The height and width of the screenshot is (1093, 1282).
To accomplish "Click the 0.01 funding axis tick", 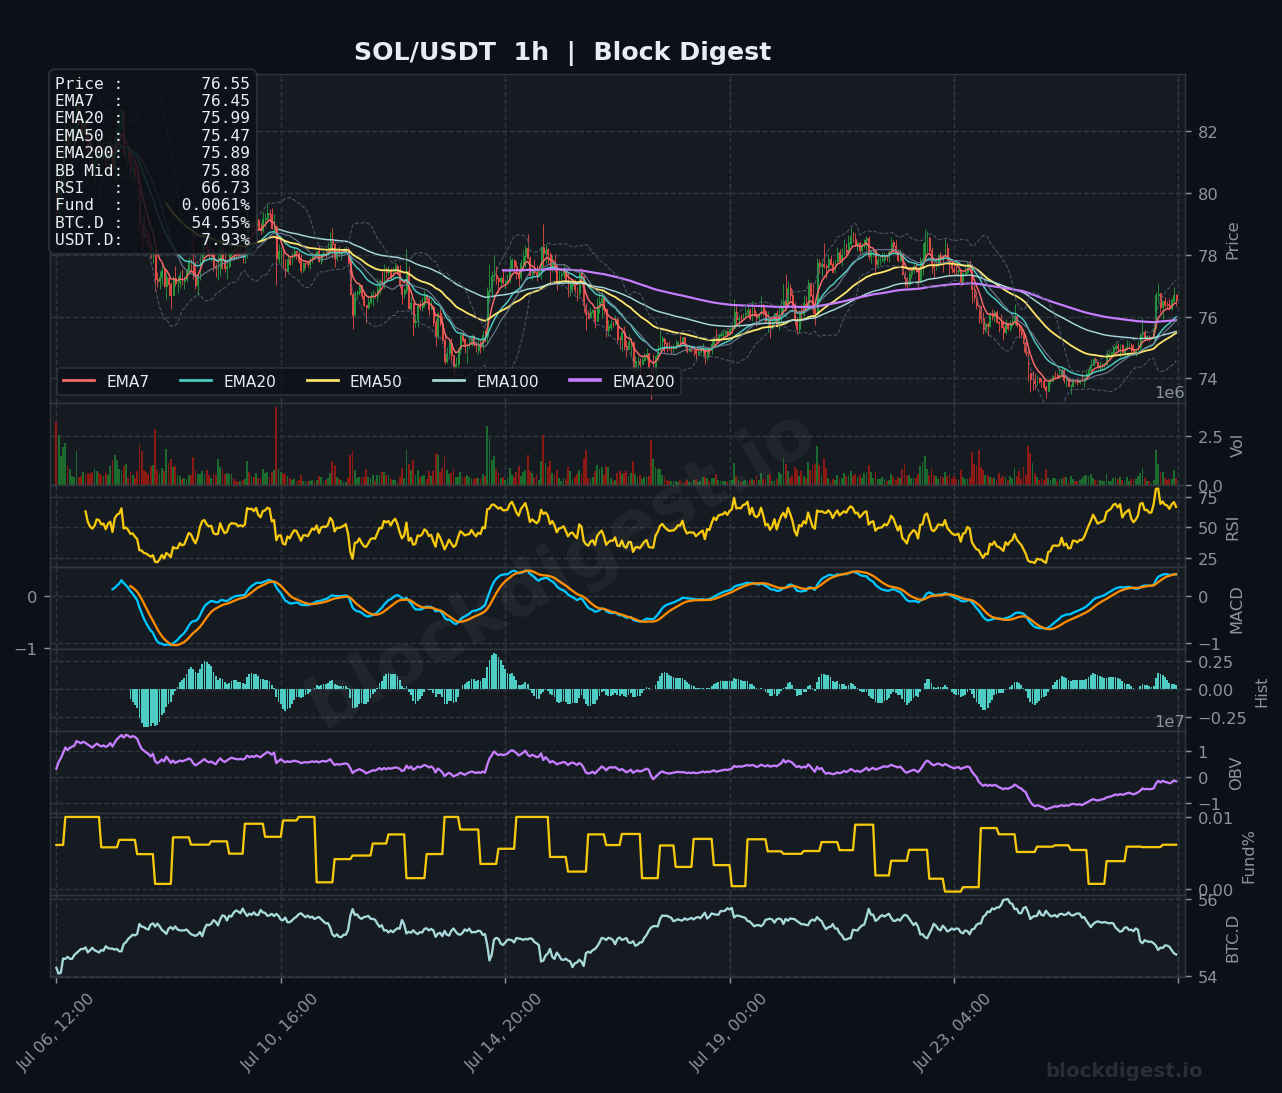I will [x=1215, y=818].
